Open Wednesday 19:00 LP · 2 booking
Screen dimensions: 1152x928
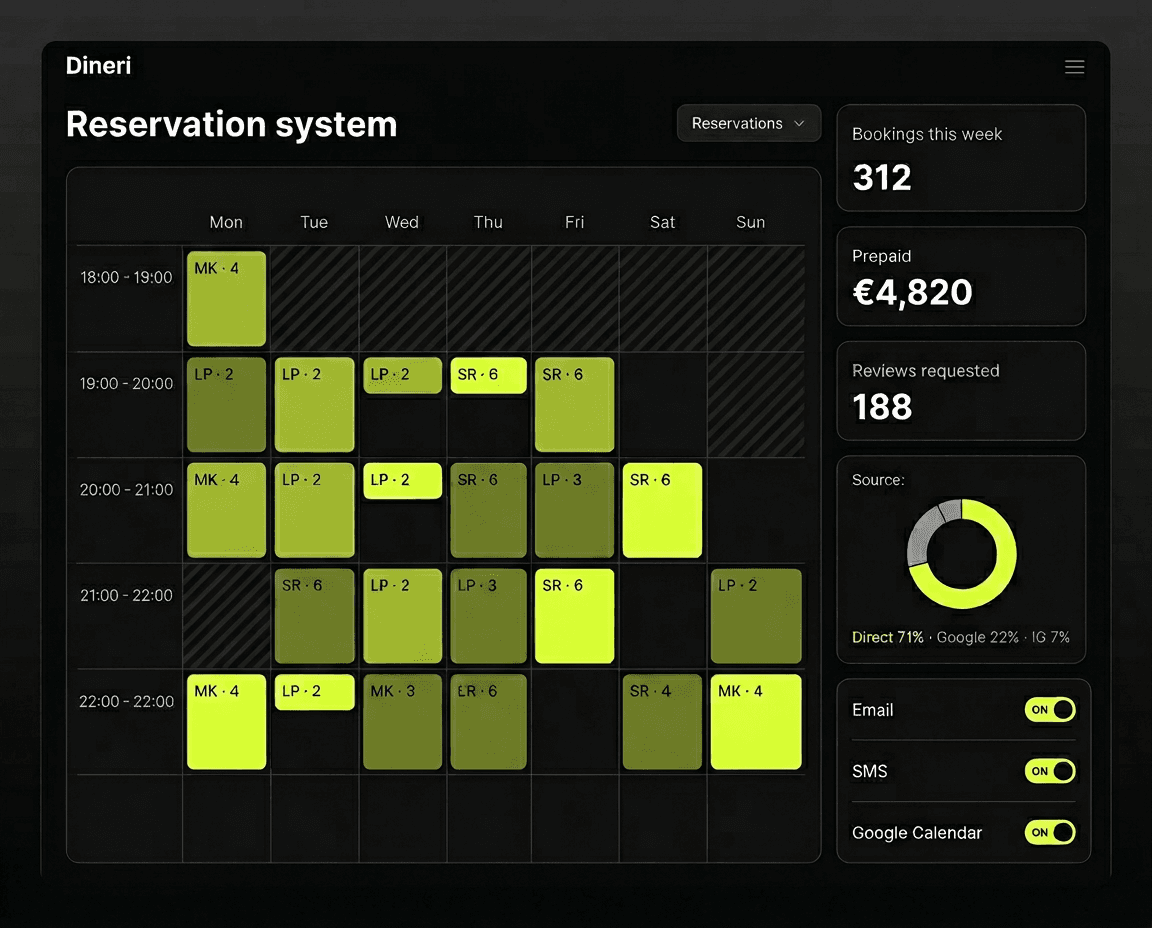[x=403, y=375]
